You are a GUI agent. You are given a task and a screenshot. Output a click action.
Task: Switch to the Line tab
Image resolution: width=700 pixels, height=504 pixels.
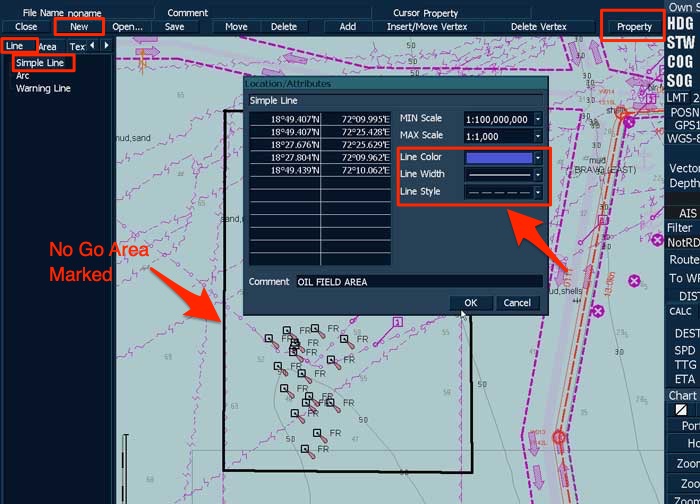click(x=15, y=46)
